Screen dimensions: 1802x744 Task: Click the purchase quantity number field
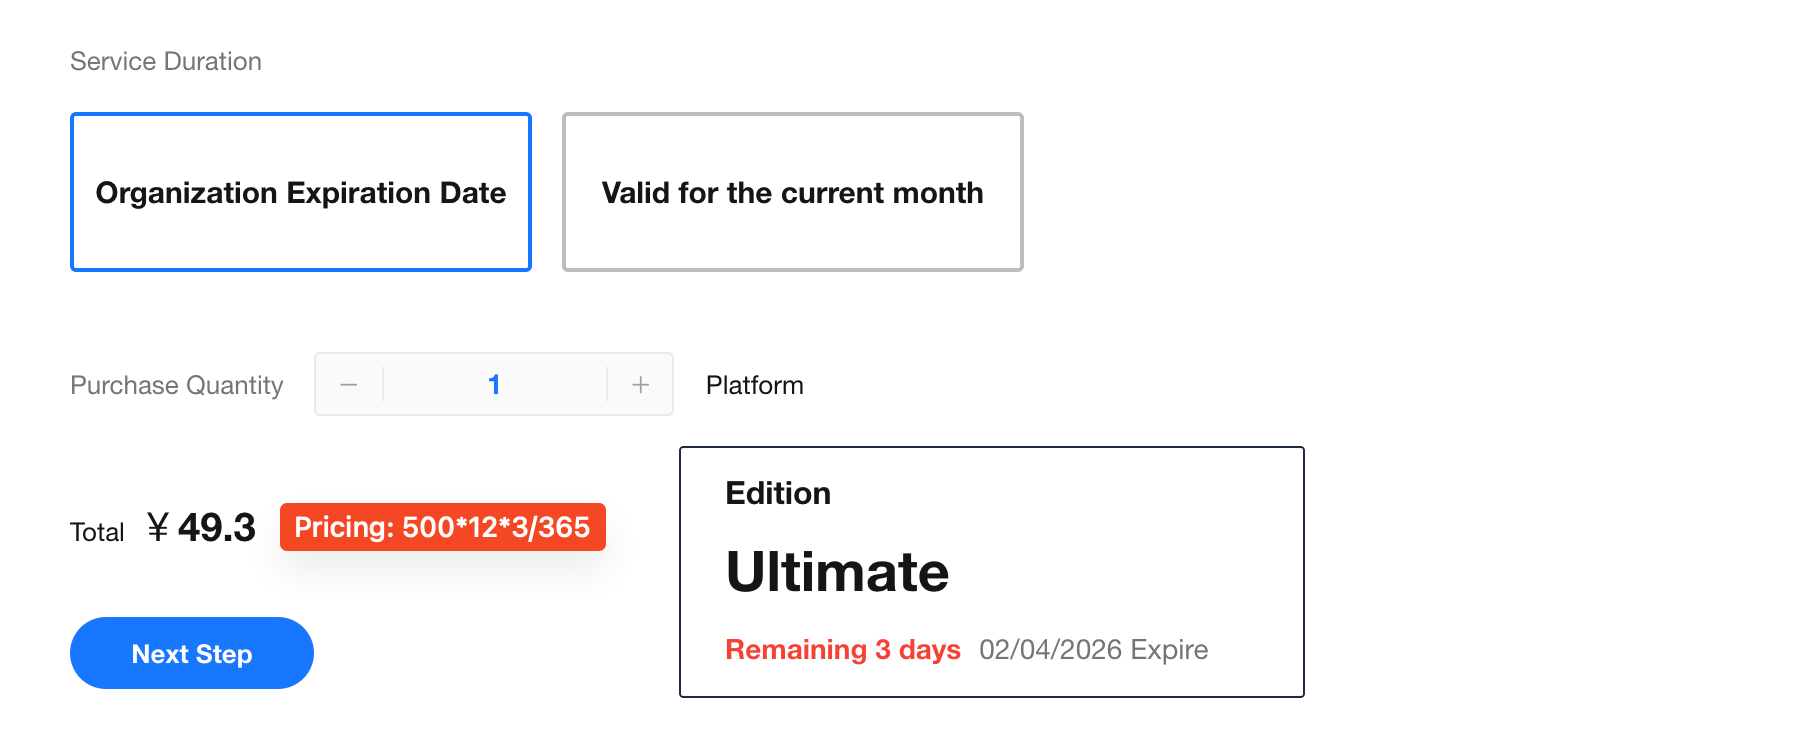[x=494, y=385]
